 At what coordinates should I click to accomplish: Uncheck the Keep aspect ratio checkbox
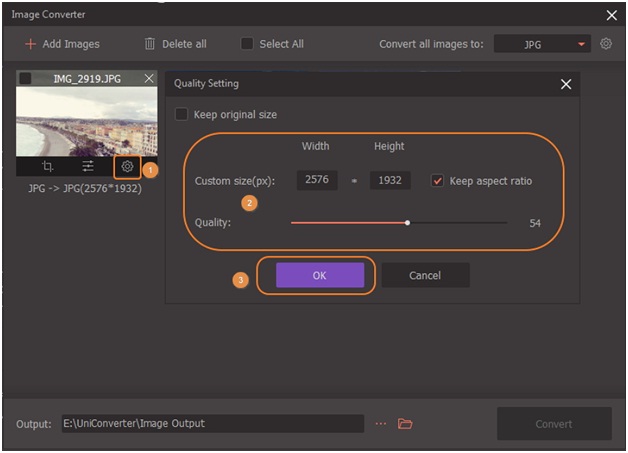(x=437, y=181)
